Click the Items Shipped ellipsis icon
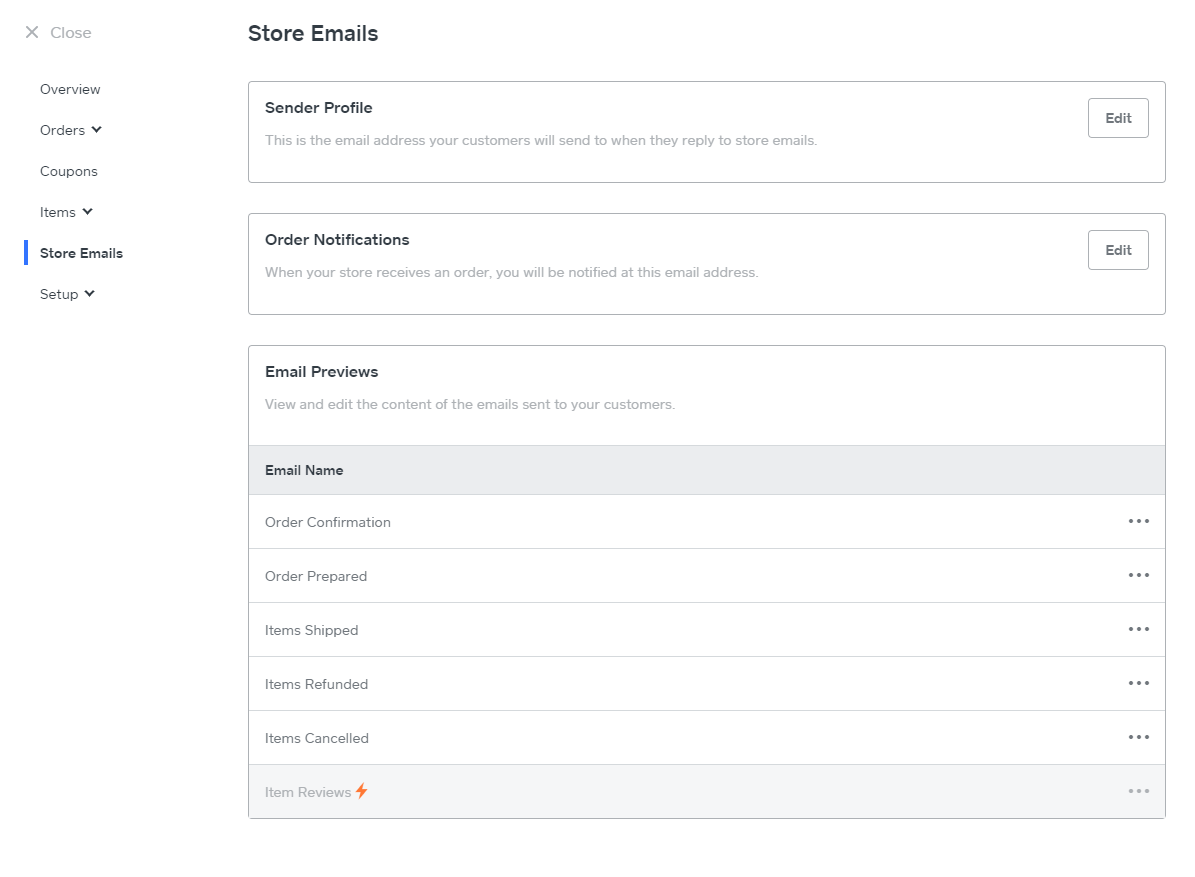1195x877 pixels. [1138, 629]
